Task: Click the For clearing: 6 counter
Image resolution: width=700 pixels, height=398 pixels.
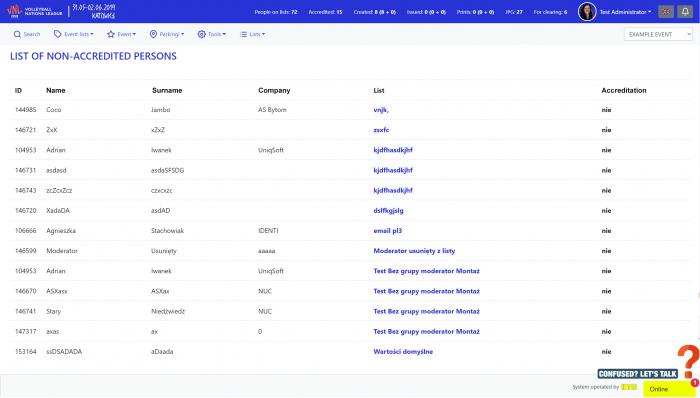Action: (550, 12)
